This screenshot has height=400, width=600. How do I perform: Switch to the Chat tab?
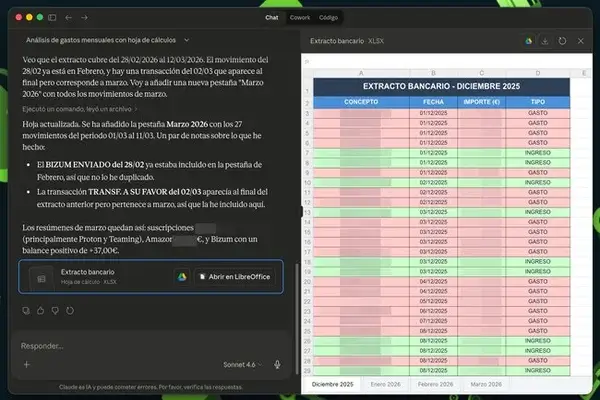pyautogui.click(x=272, y=18)
